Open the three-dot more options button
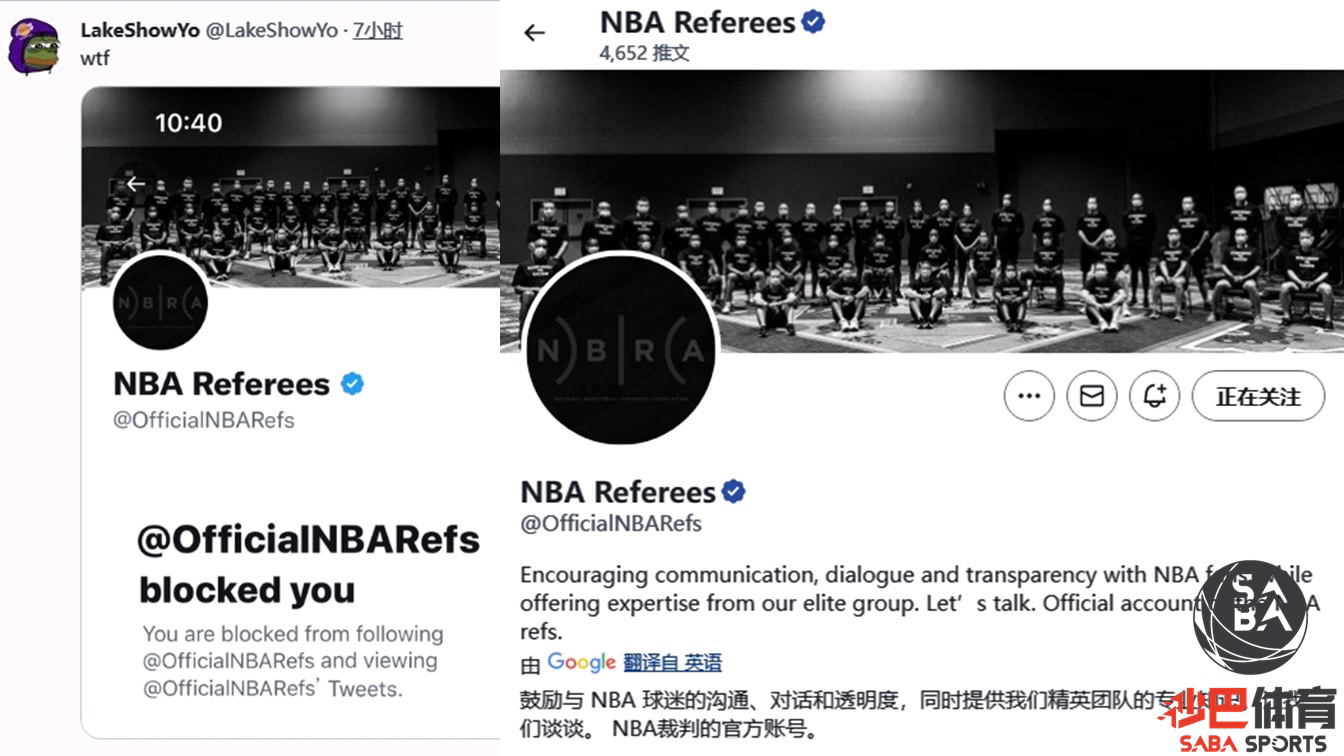Viewport: 1344px width, 756px height. [x=1029, y=397]
